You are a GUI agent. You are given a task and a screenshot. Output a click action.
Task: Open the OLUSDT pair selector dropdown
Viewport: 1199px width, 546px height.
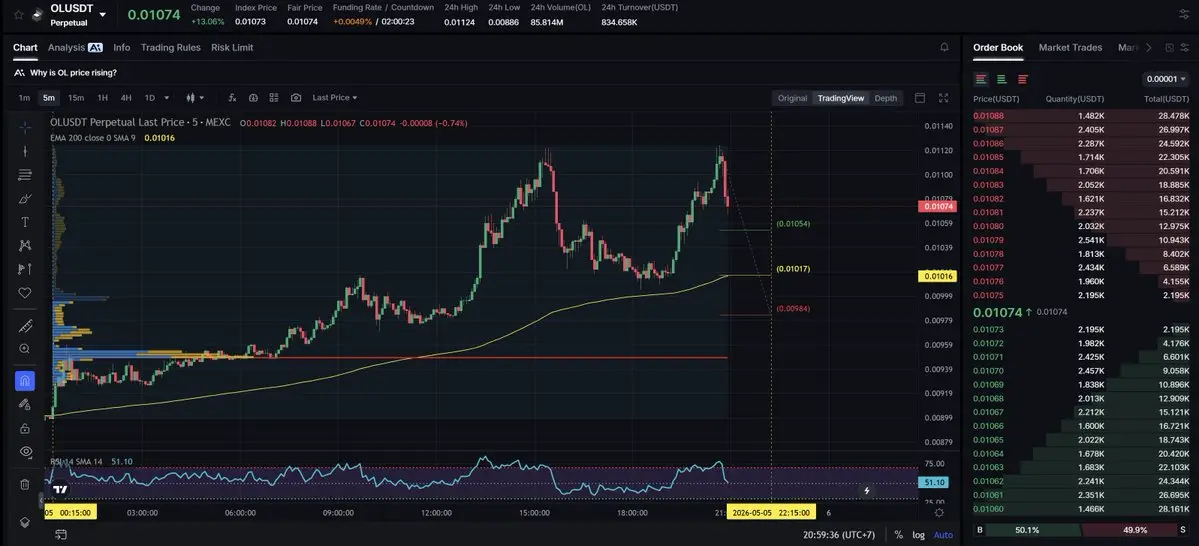pos(102,15)
